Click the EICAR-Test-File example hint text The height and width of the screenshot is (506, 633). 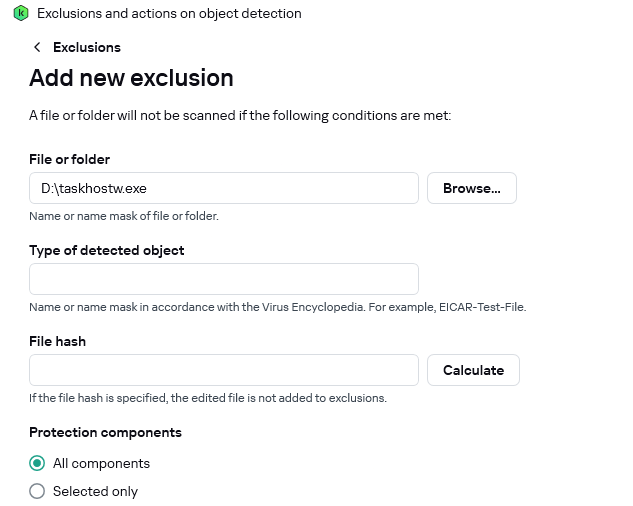pos(277,307)
